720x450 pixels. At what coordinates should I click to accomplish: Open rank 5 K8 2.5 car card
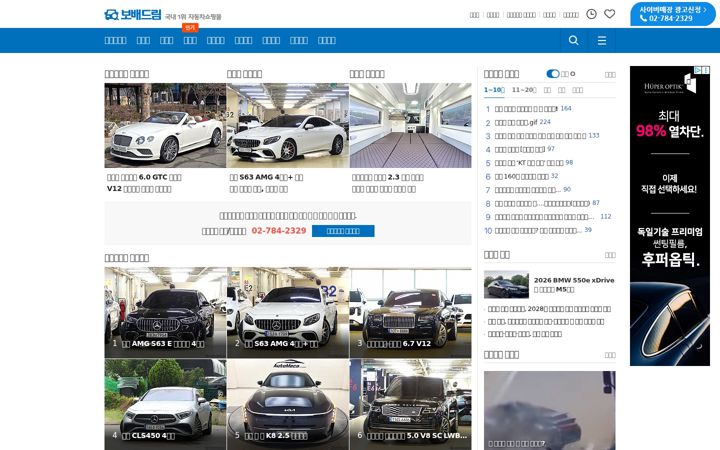tap(288, 405)
